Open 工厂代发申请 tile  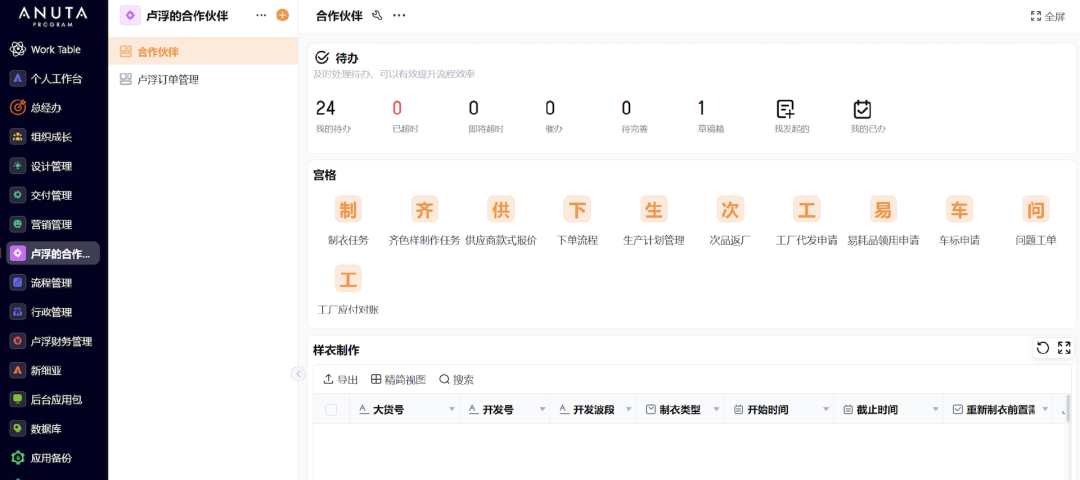[x=807, y=221]
